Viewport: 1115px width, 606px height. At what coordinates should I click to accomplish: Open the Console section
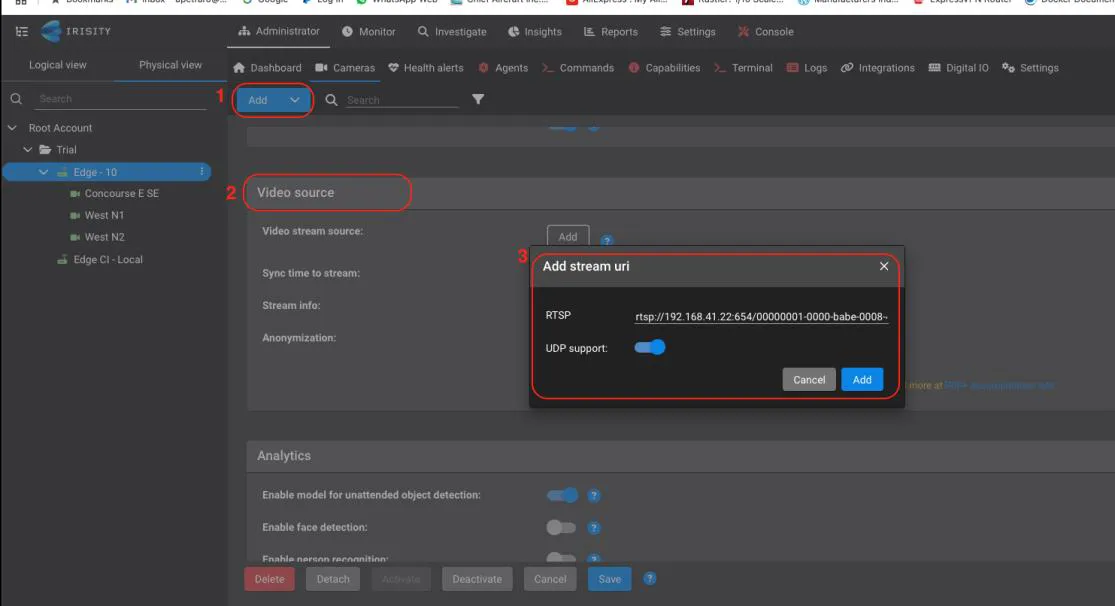tap(765, 31)
